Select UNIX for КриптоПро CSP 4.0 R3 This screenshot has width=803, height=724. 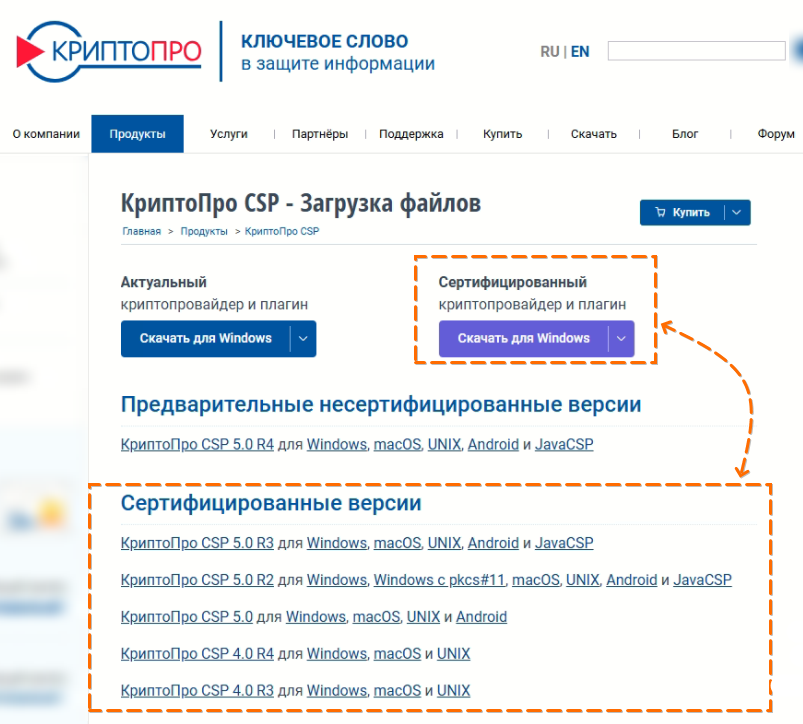coord(454,690)
